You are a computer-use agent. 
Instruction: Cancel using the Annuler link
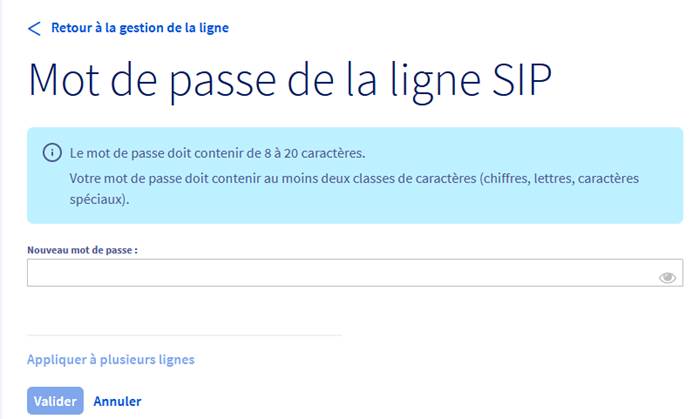pyautogui.click(x=117, y=401)
